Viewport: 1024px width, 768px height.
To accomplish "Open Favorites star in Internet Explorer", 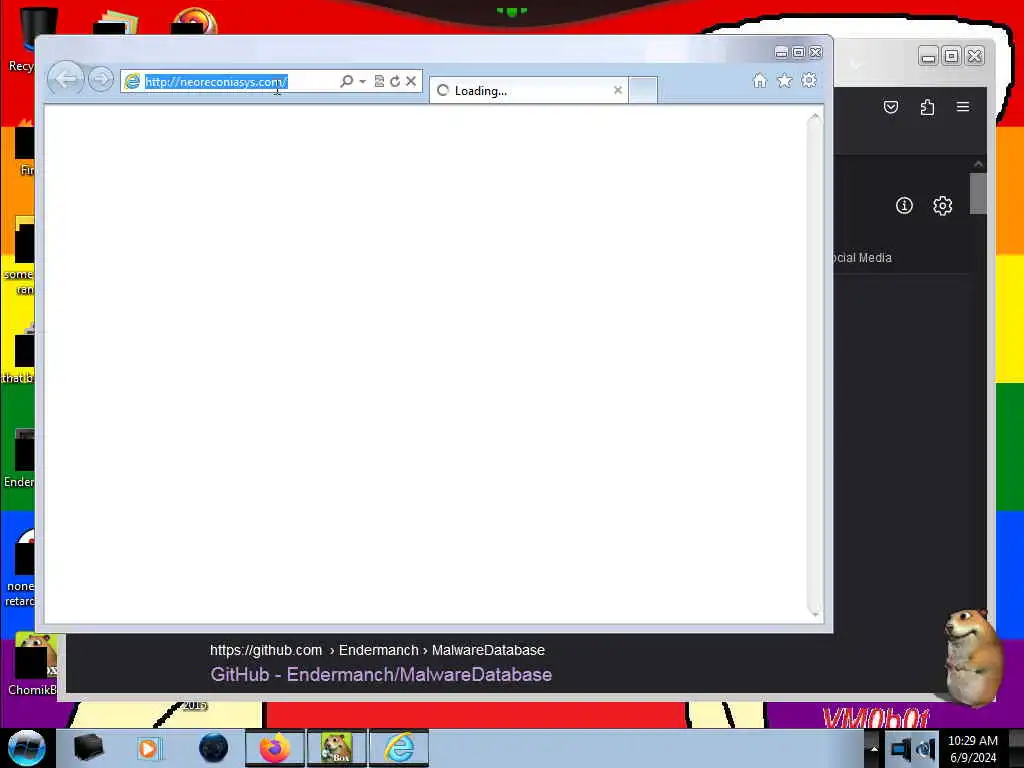I will [784, 80].
